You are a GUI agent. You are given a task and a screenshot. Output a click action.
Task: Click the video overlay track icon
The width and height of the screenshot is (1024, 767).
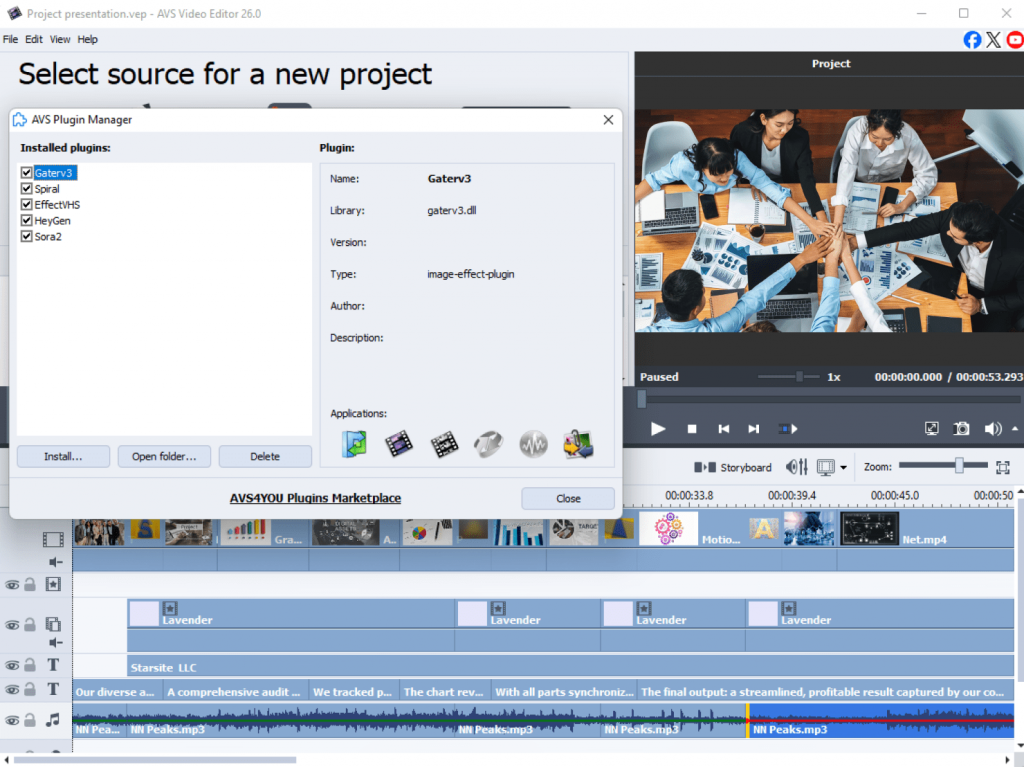[53, 624]
